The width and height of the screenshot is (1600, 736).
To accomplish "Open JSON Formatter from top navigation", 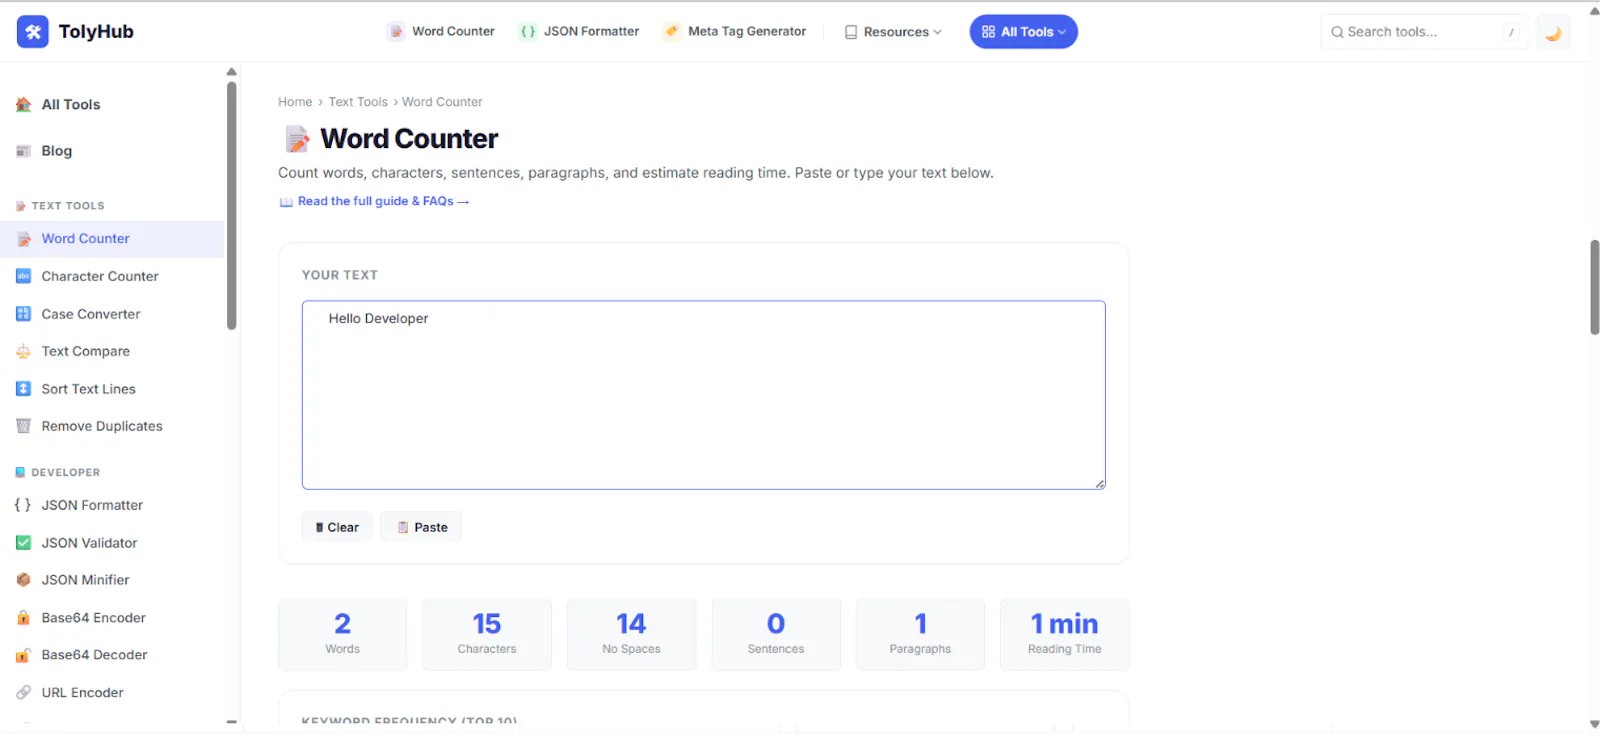I will click(x=580, y=32).
